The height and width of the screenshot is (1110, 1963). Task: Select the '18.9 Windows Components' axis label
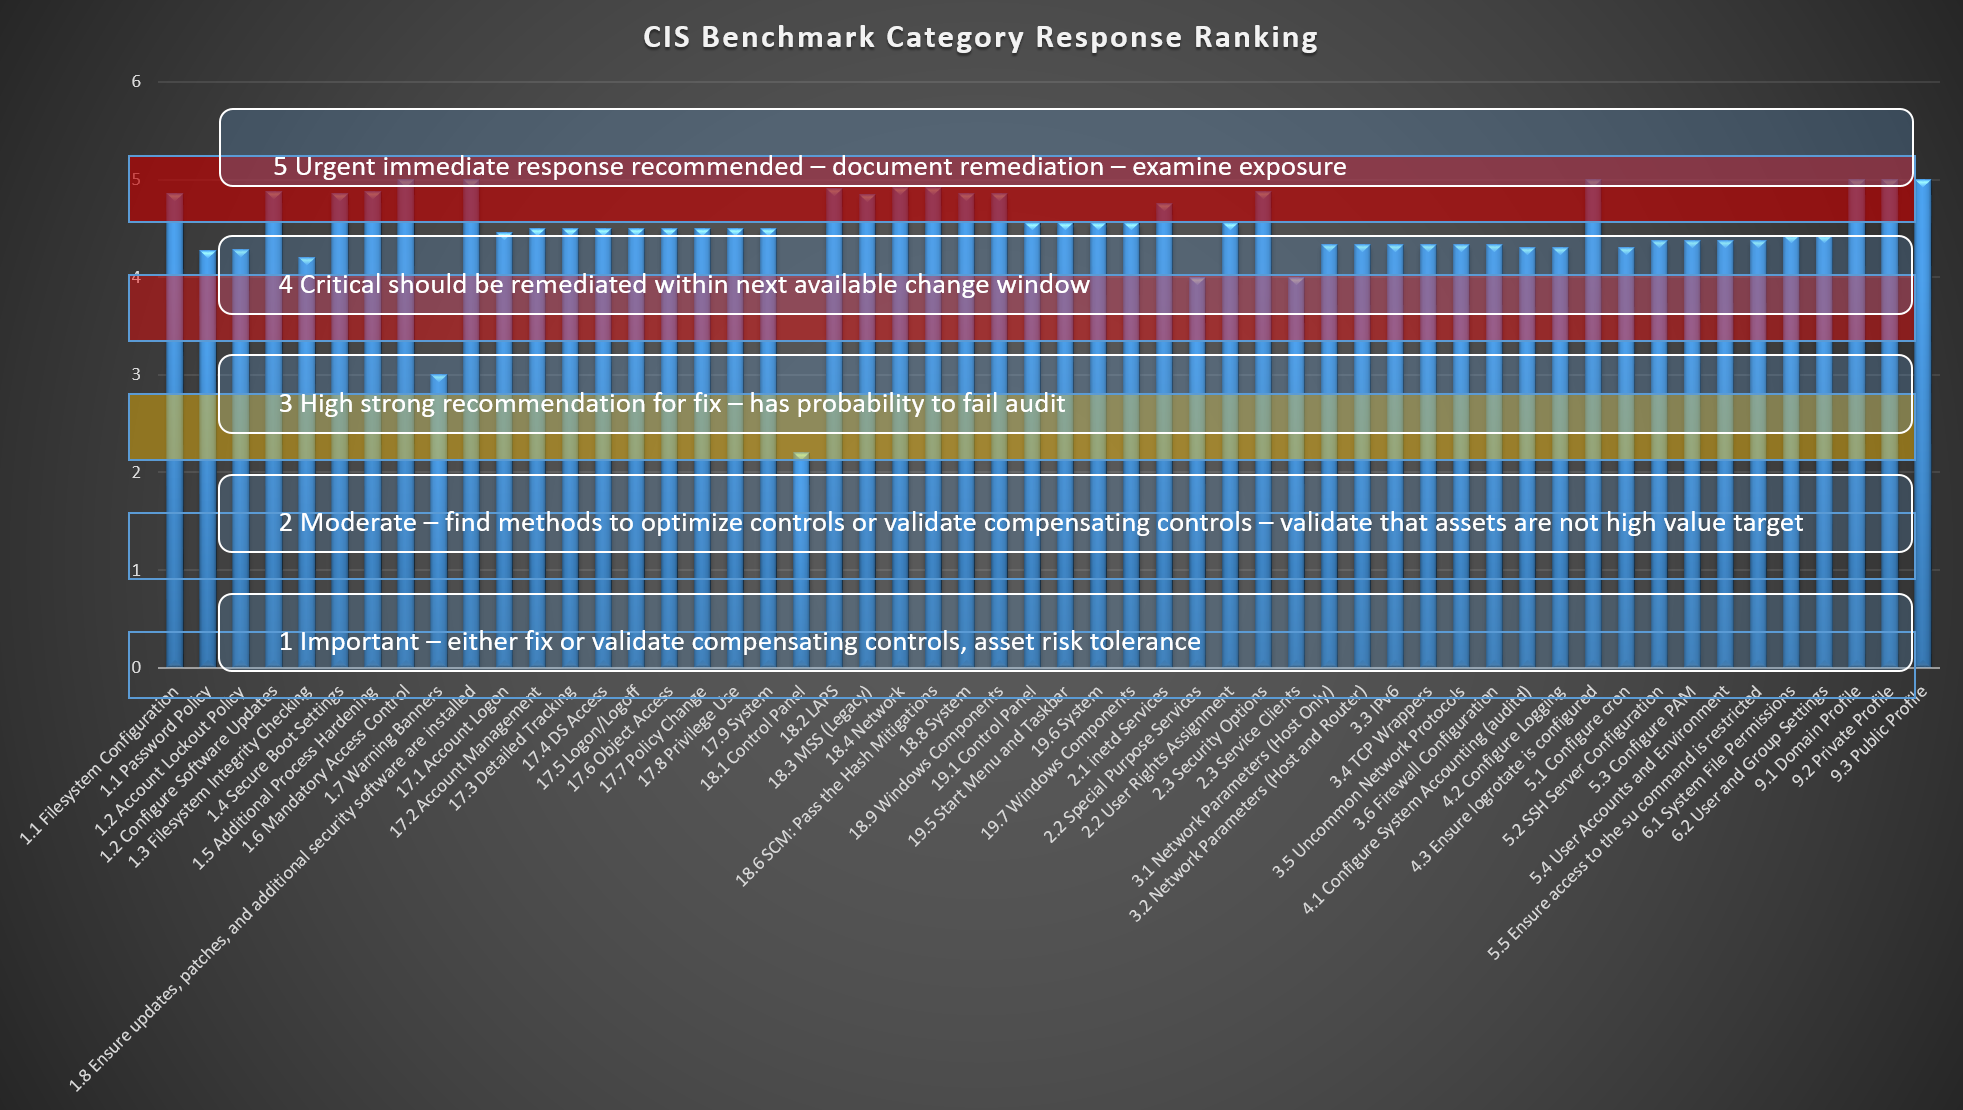tap(926, 762)
